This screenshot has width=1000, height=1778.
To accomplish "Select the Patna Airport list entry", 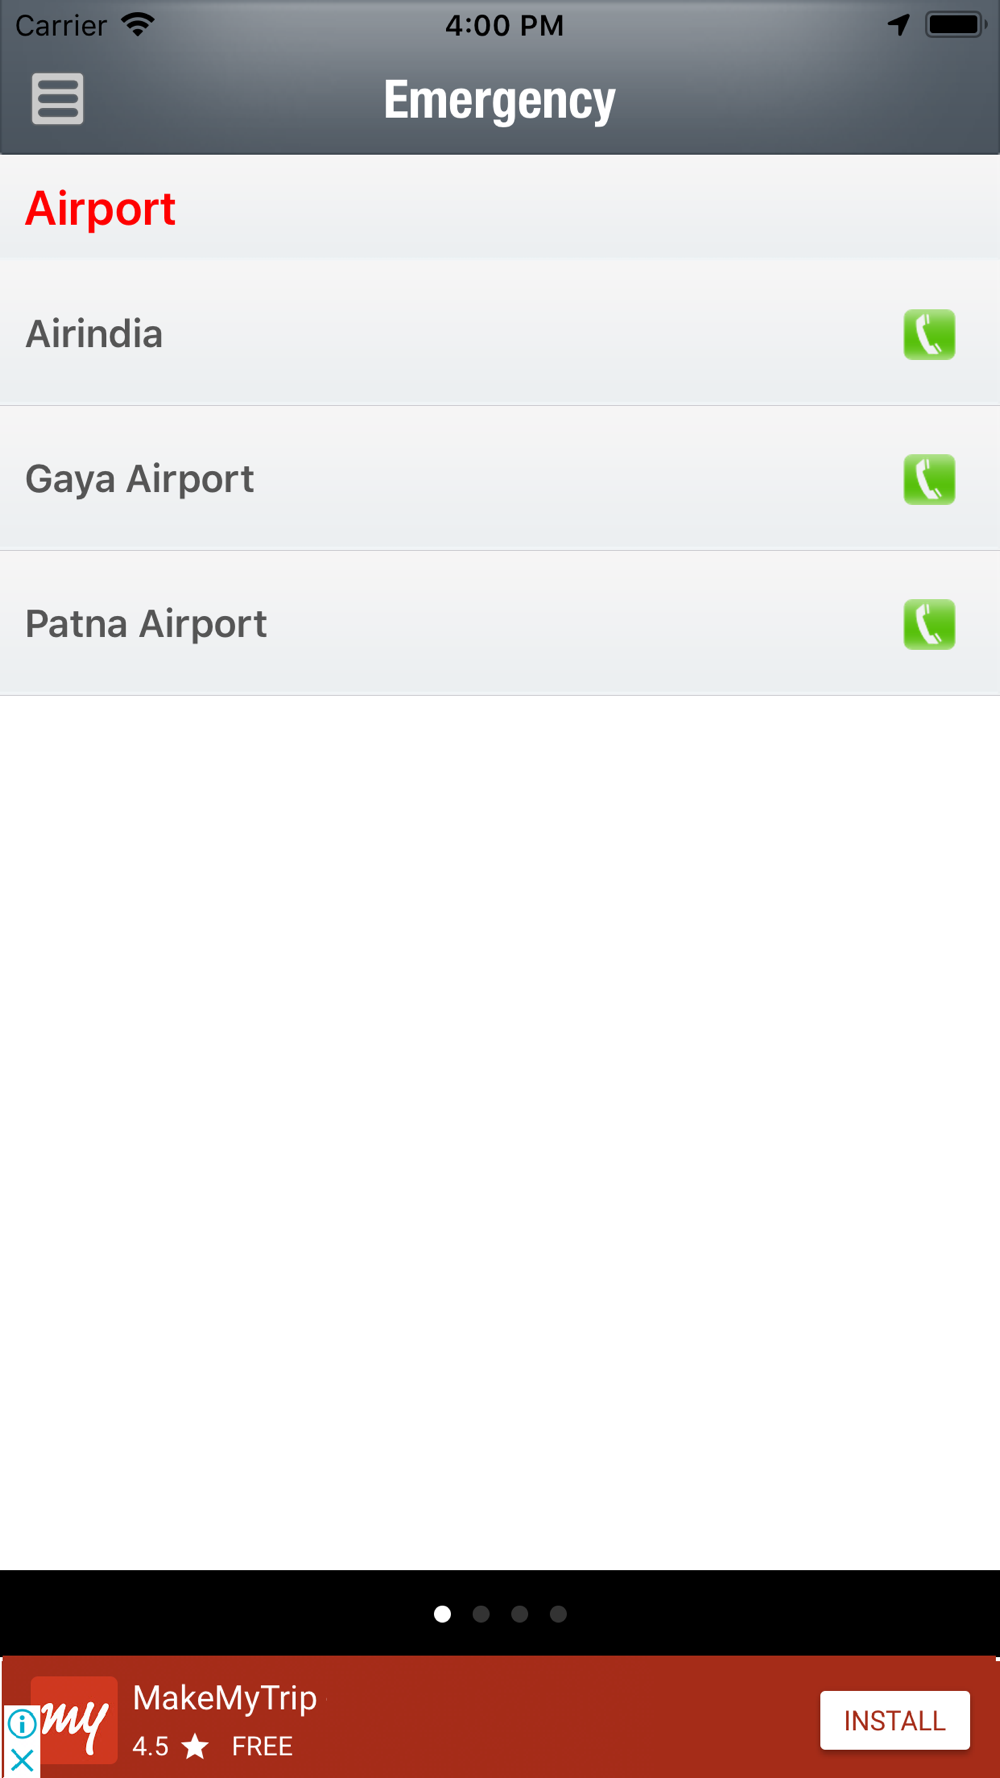I will tap(500, 623).
